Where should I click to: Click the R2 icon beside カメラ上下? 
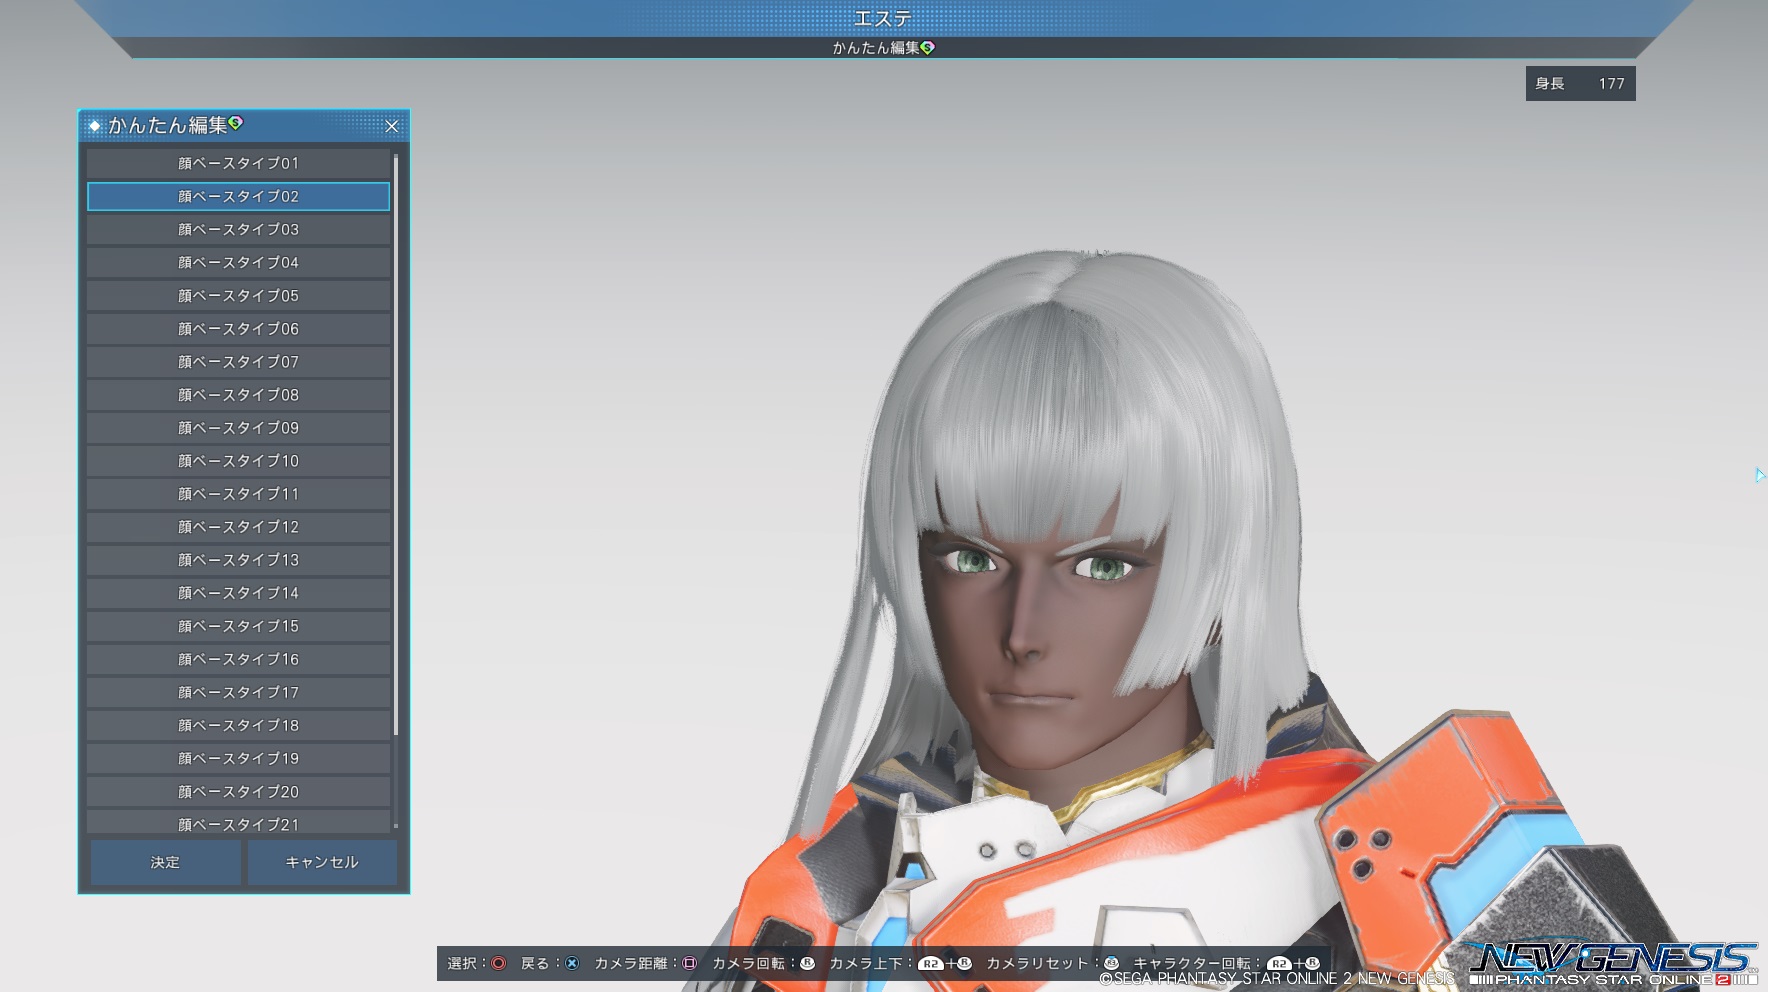931,964
